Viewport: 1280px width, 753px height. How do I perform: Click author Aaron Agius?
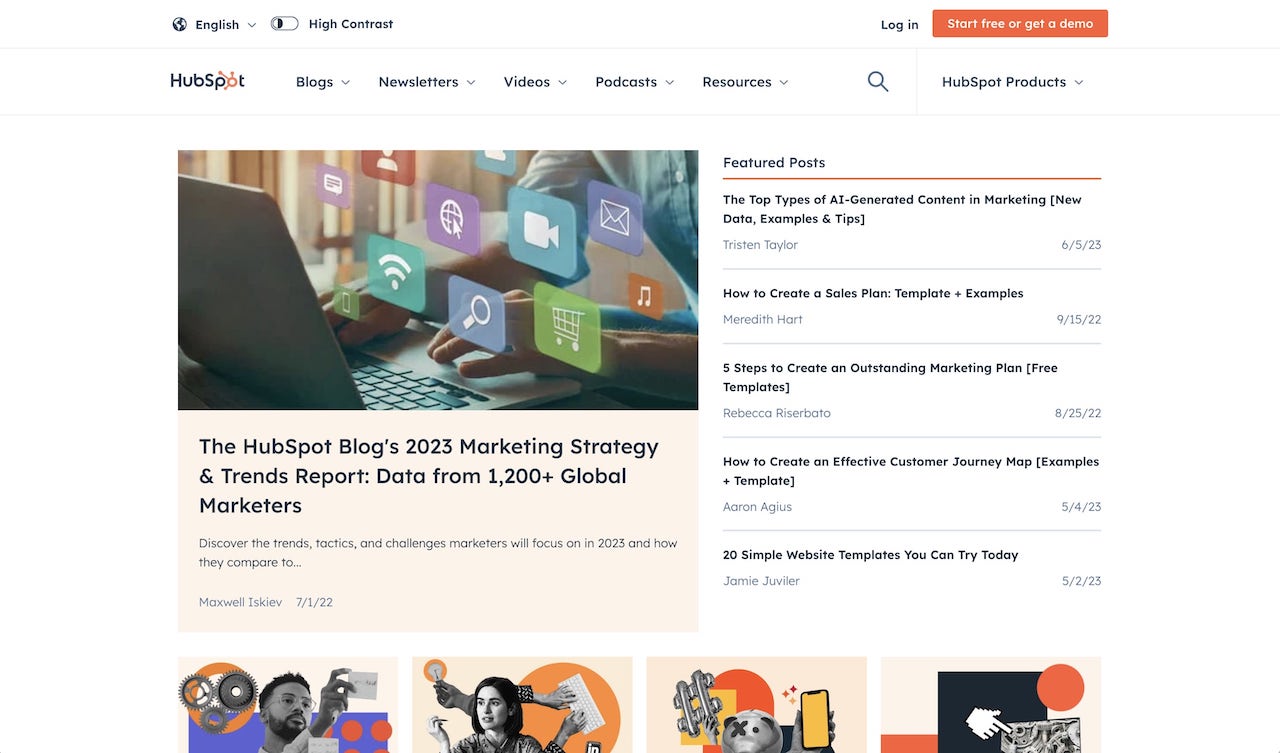point(757,507)
